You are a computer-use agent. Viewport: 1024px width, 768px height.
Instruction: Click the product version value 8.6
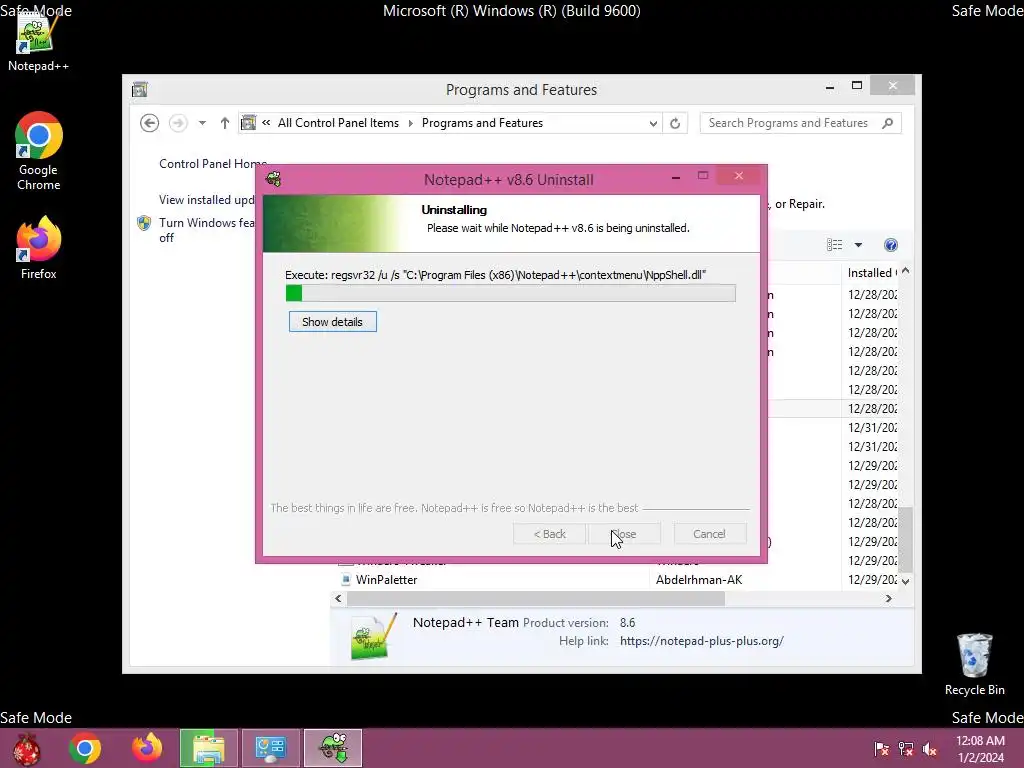628,623
